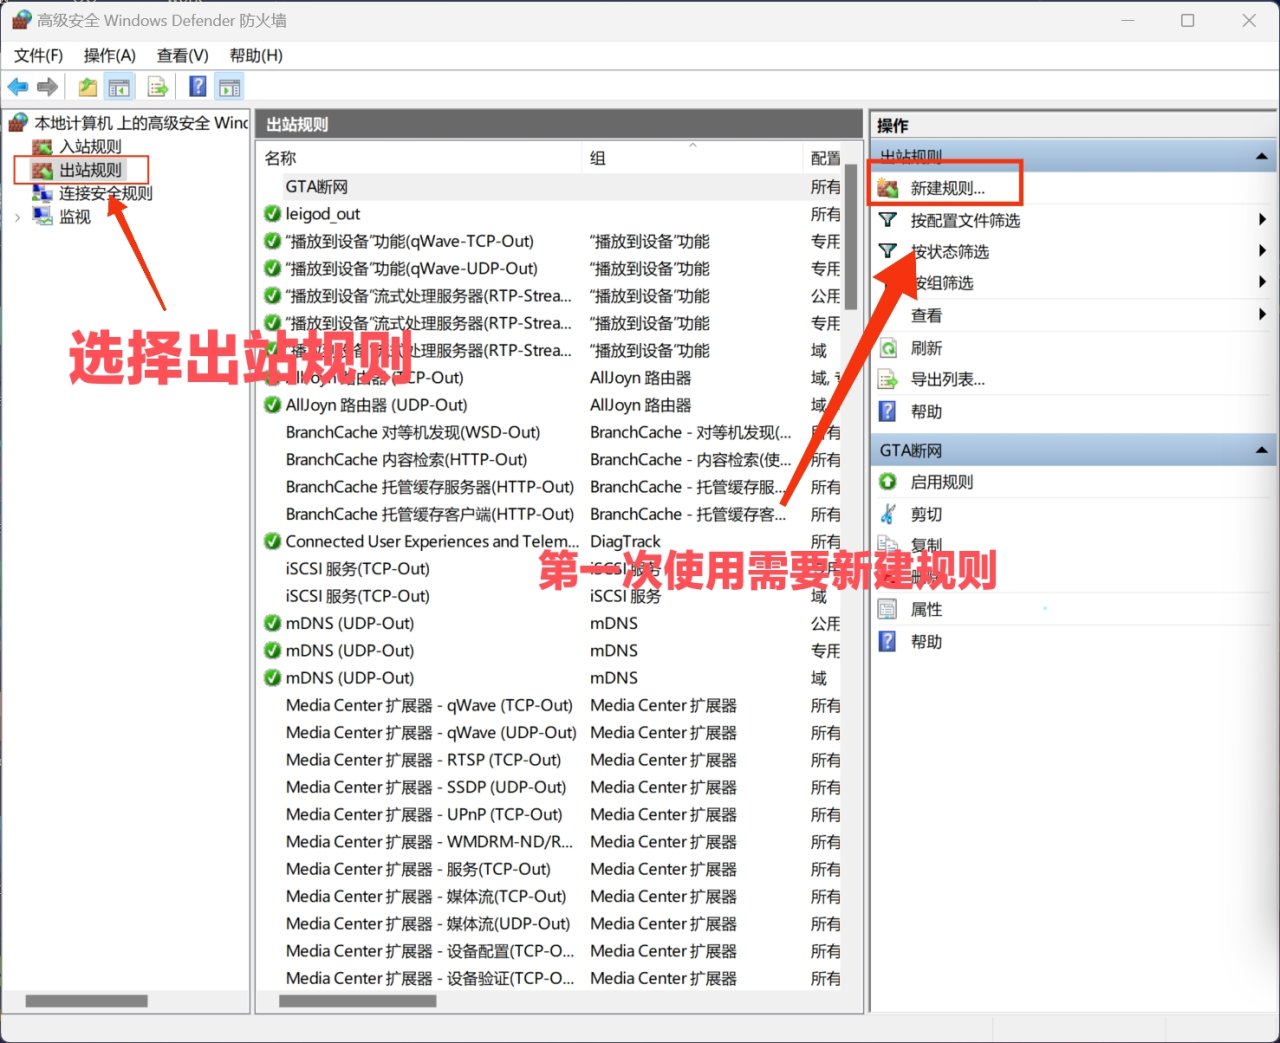
Task: Click 帮助 under 出站规则 actions
Action: tap(926, 411)
